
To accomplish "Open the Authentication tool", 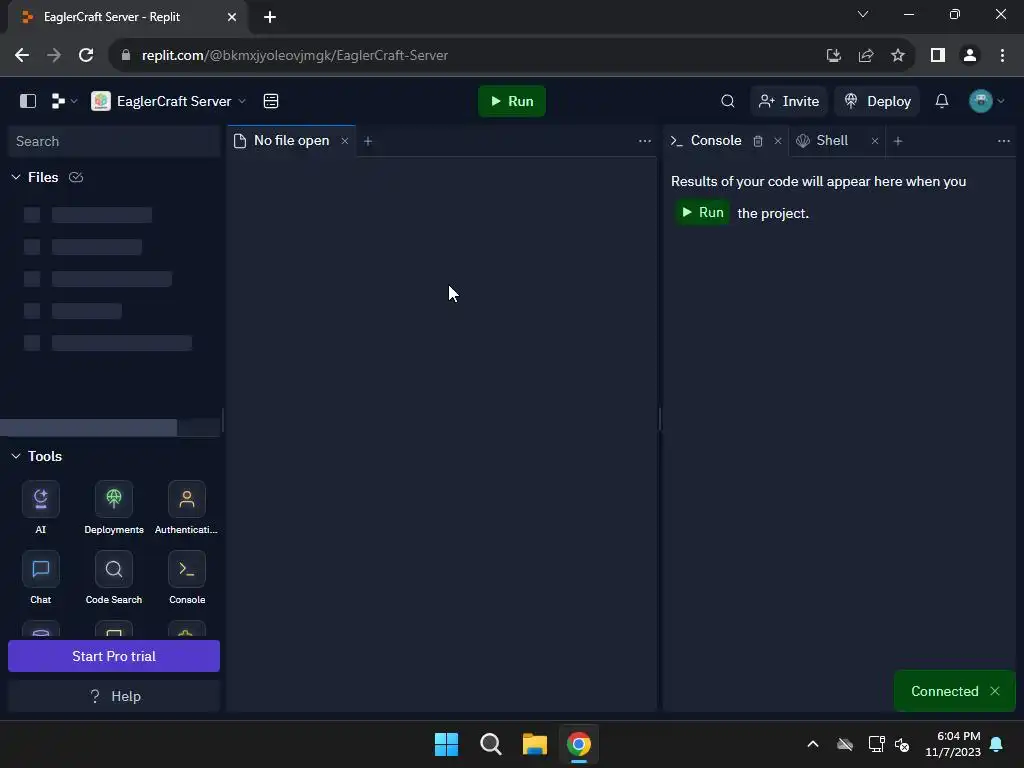I will [187, 507].
